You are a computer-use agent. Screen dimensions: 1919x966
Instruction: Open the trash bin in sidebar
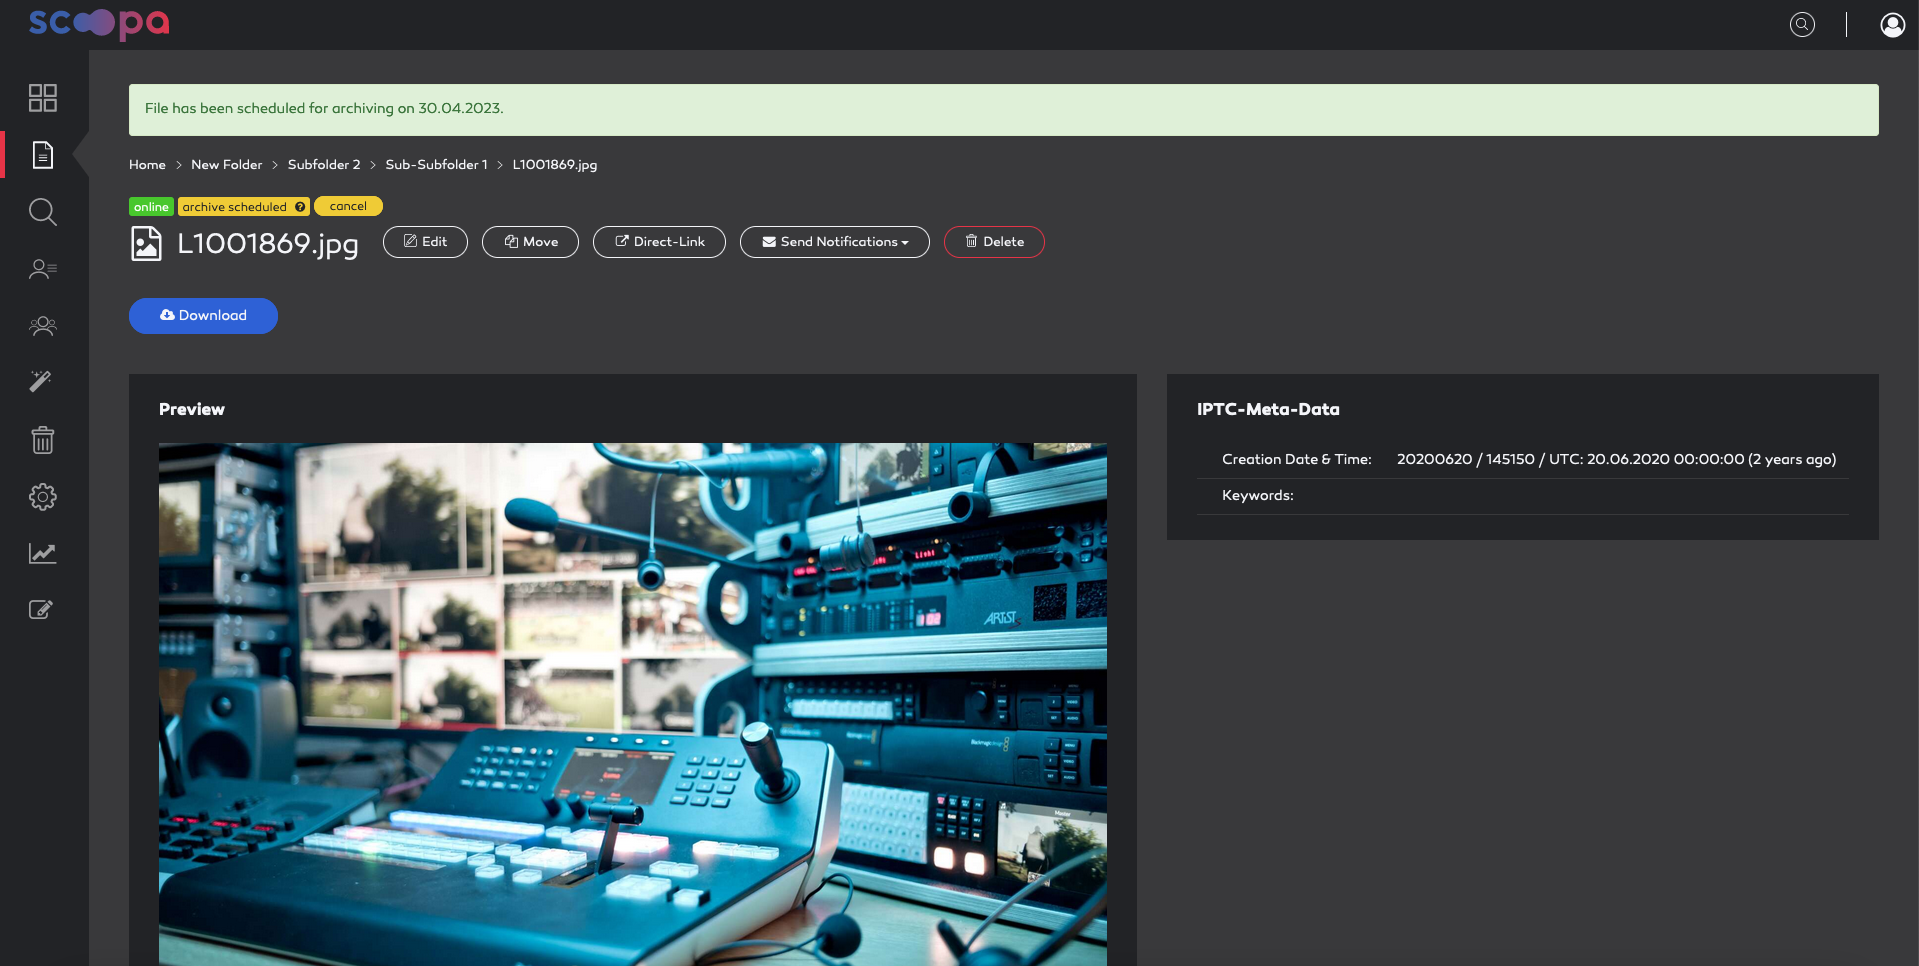coord(43,439)
